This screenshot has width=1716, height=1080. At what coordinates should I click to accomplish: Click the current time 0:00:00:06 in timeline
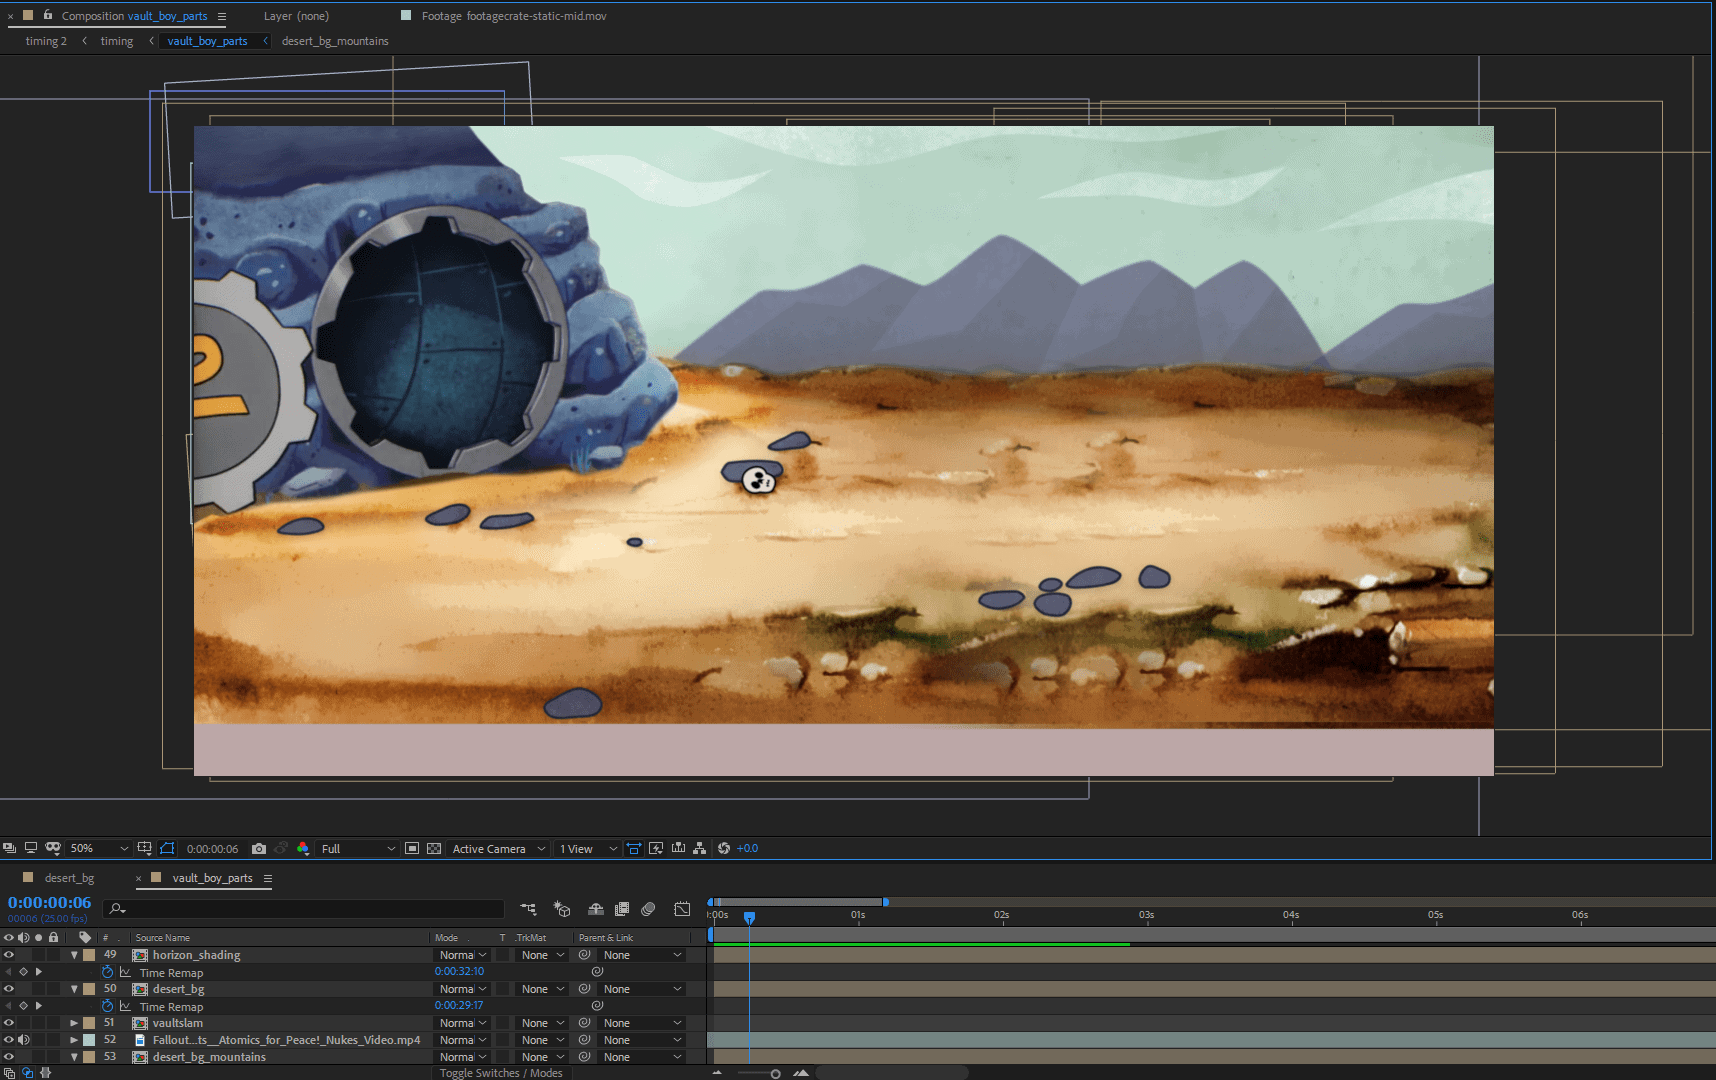[49, 902]
